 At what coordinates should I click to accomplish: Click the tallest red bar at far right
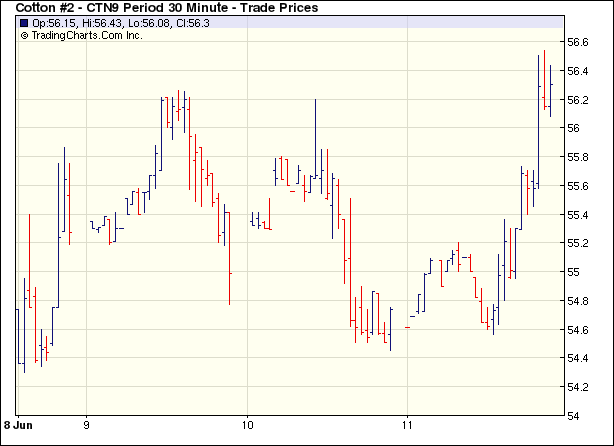[x=545, y=78]
